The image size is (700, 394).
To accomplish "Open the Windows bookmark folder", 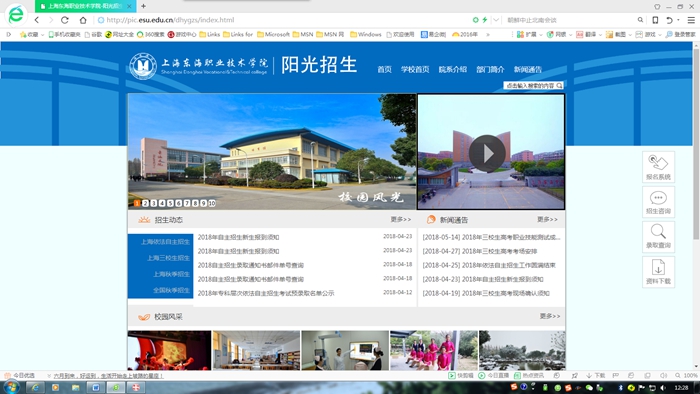I will click(366, 34).
